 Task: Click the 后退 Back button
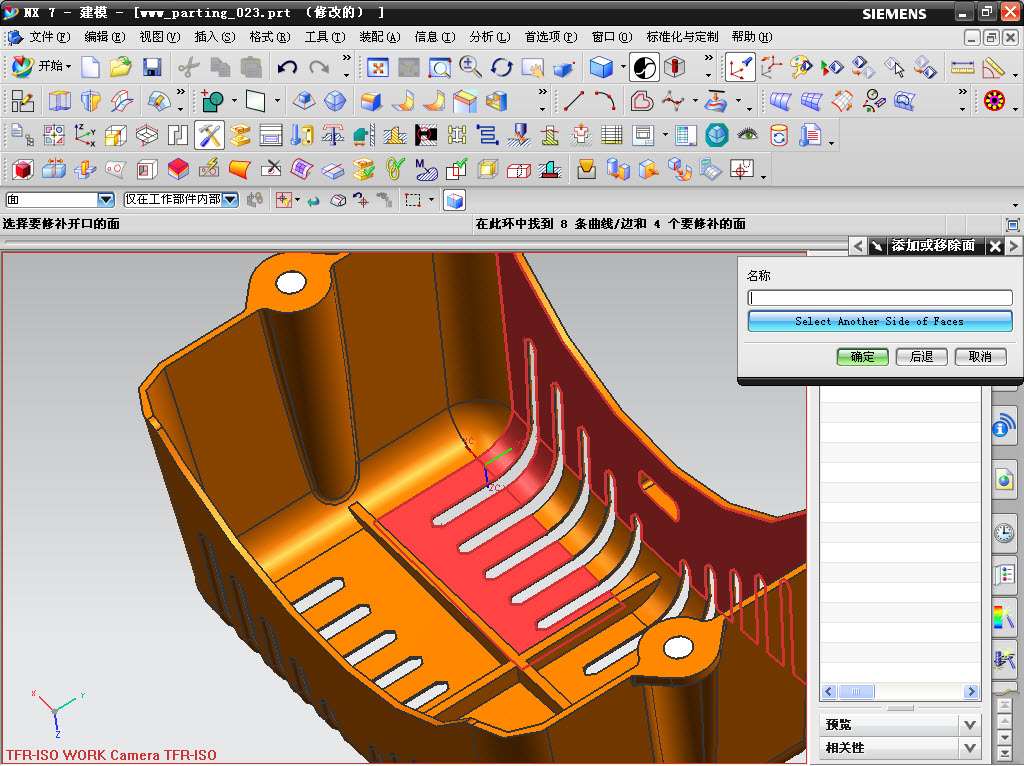[921, 357]
